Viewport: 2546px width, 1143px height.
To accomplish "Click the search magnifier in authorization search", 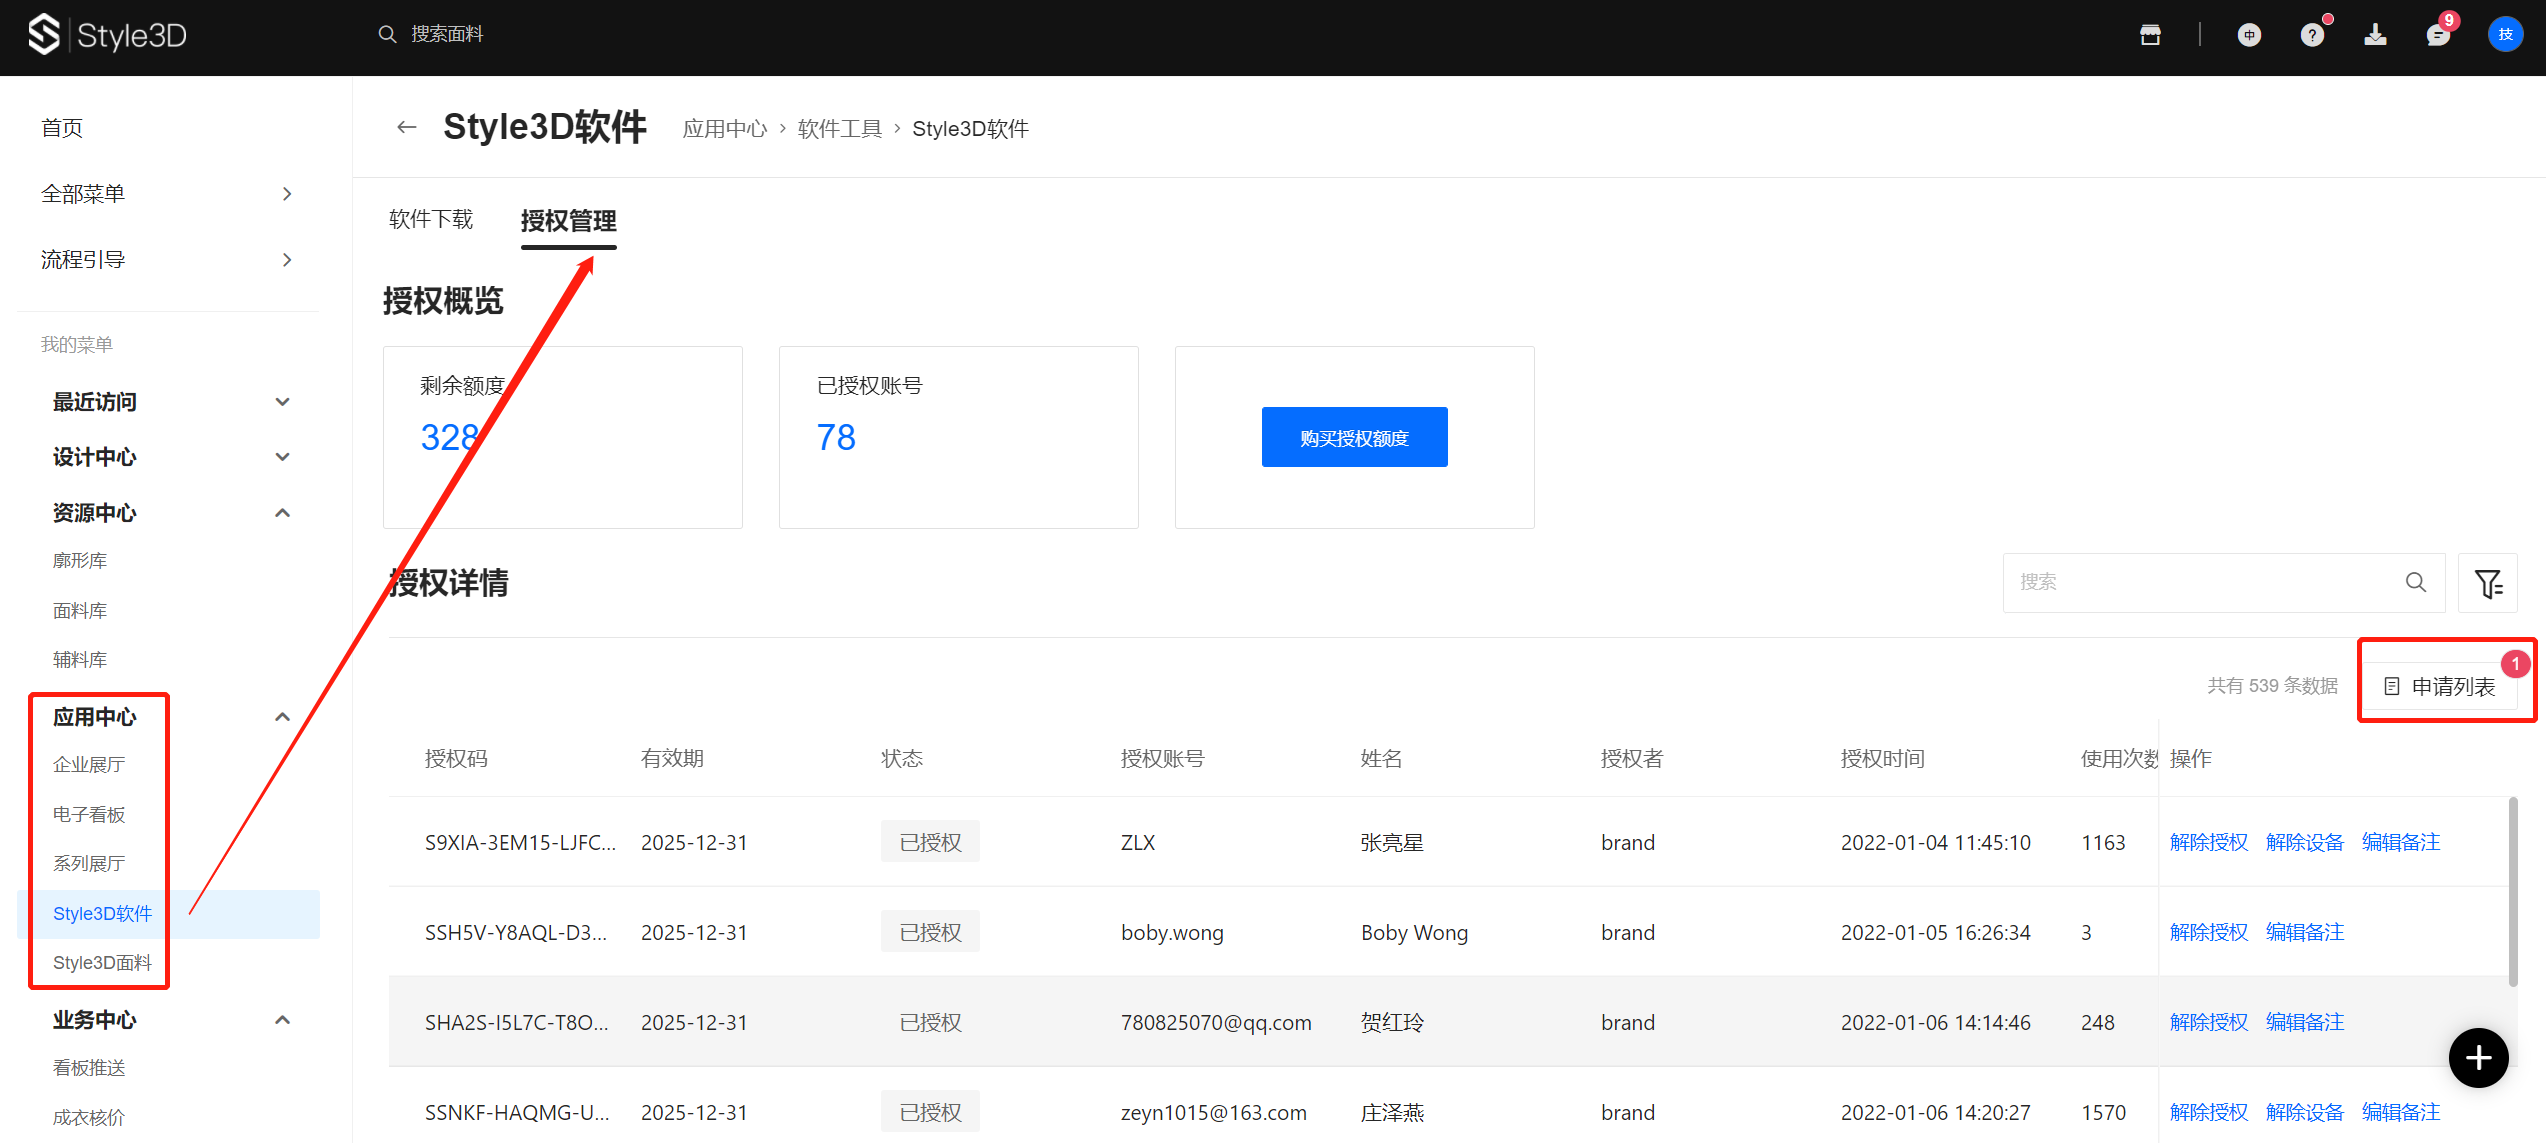I will point(2415,582).
